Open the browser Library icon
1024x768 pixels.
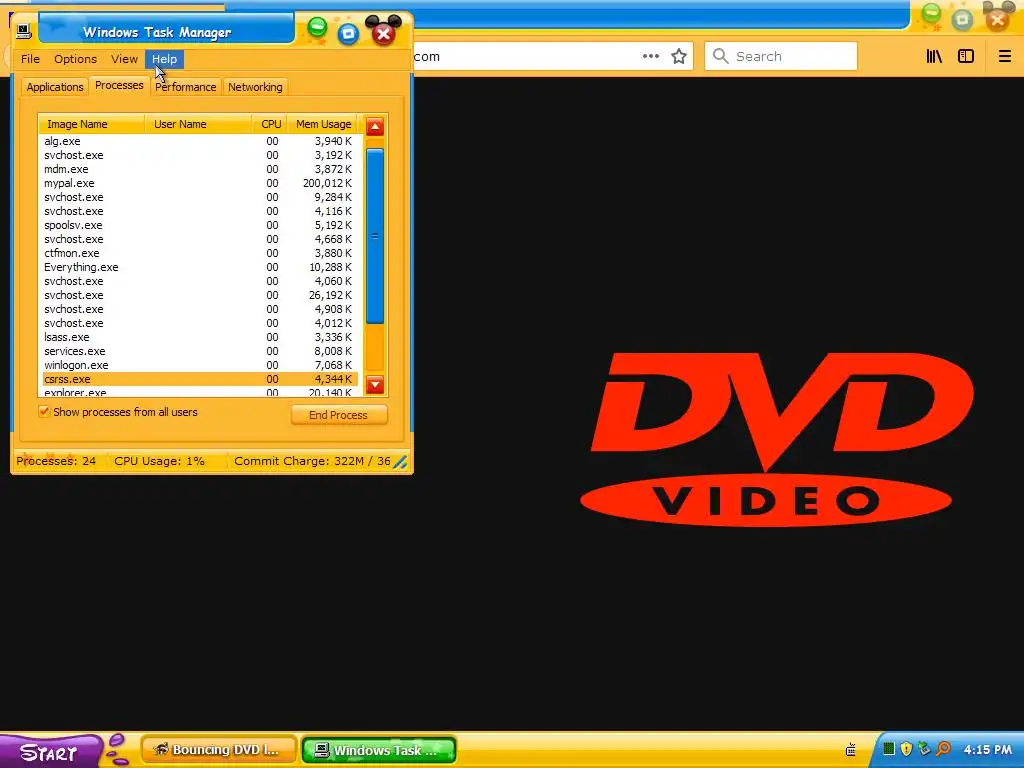coord(934,56)
